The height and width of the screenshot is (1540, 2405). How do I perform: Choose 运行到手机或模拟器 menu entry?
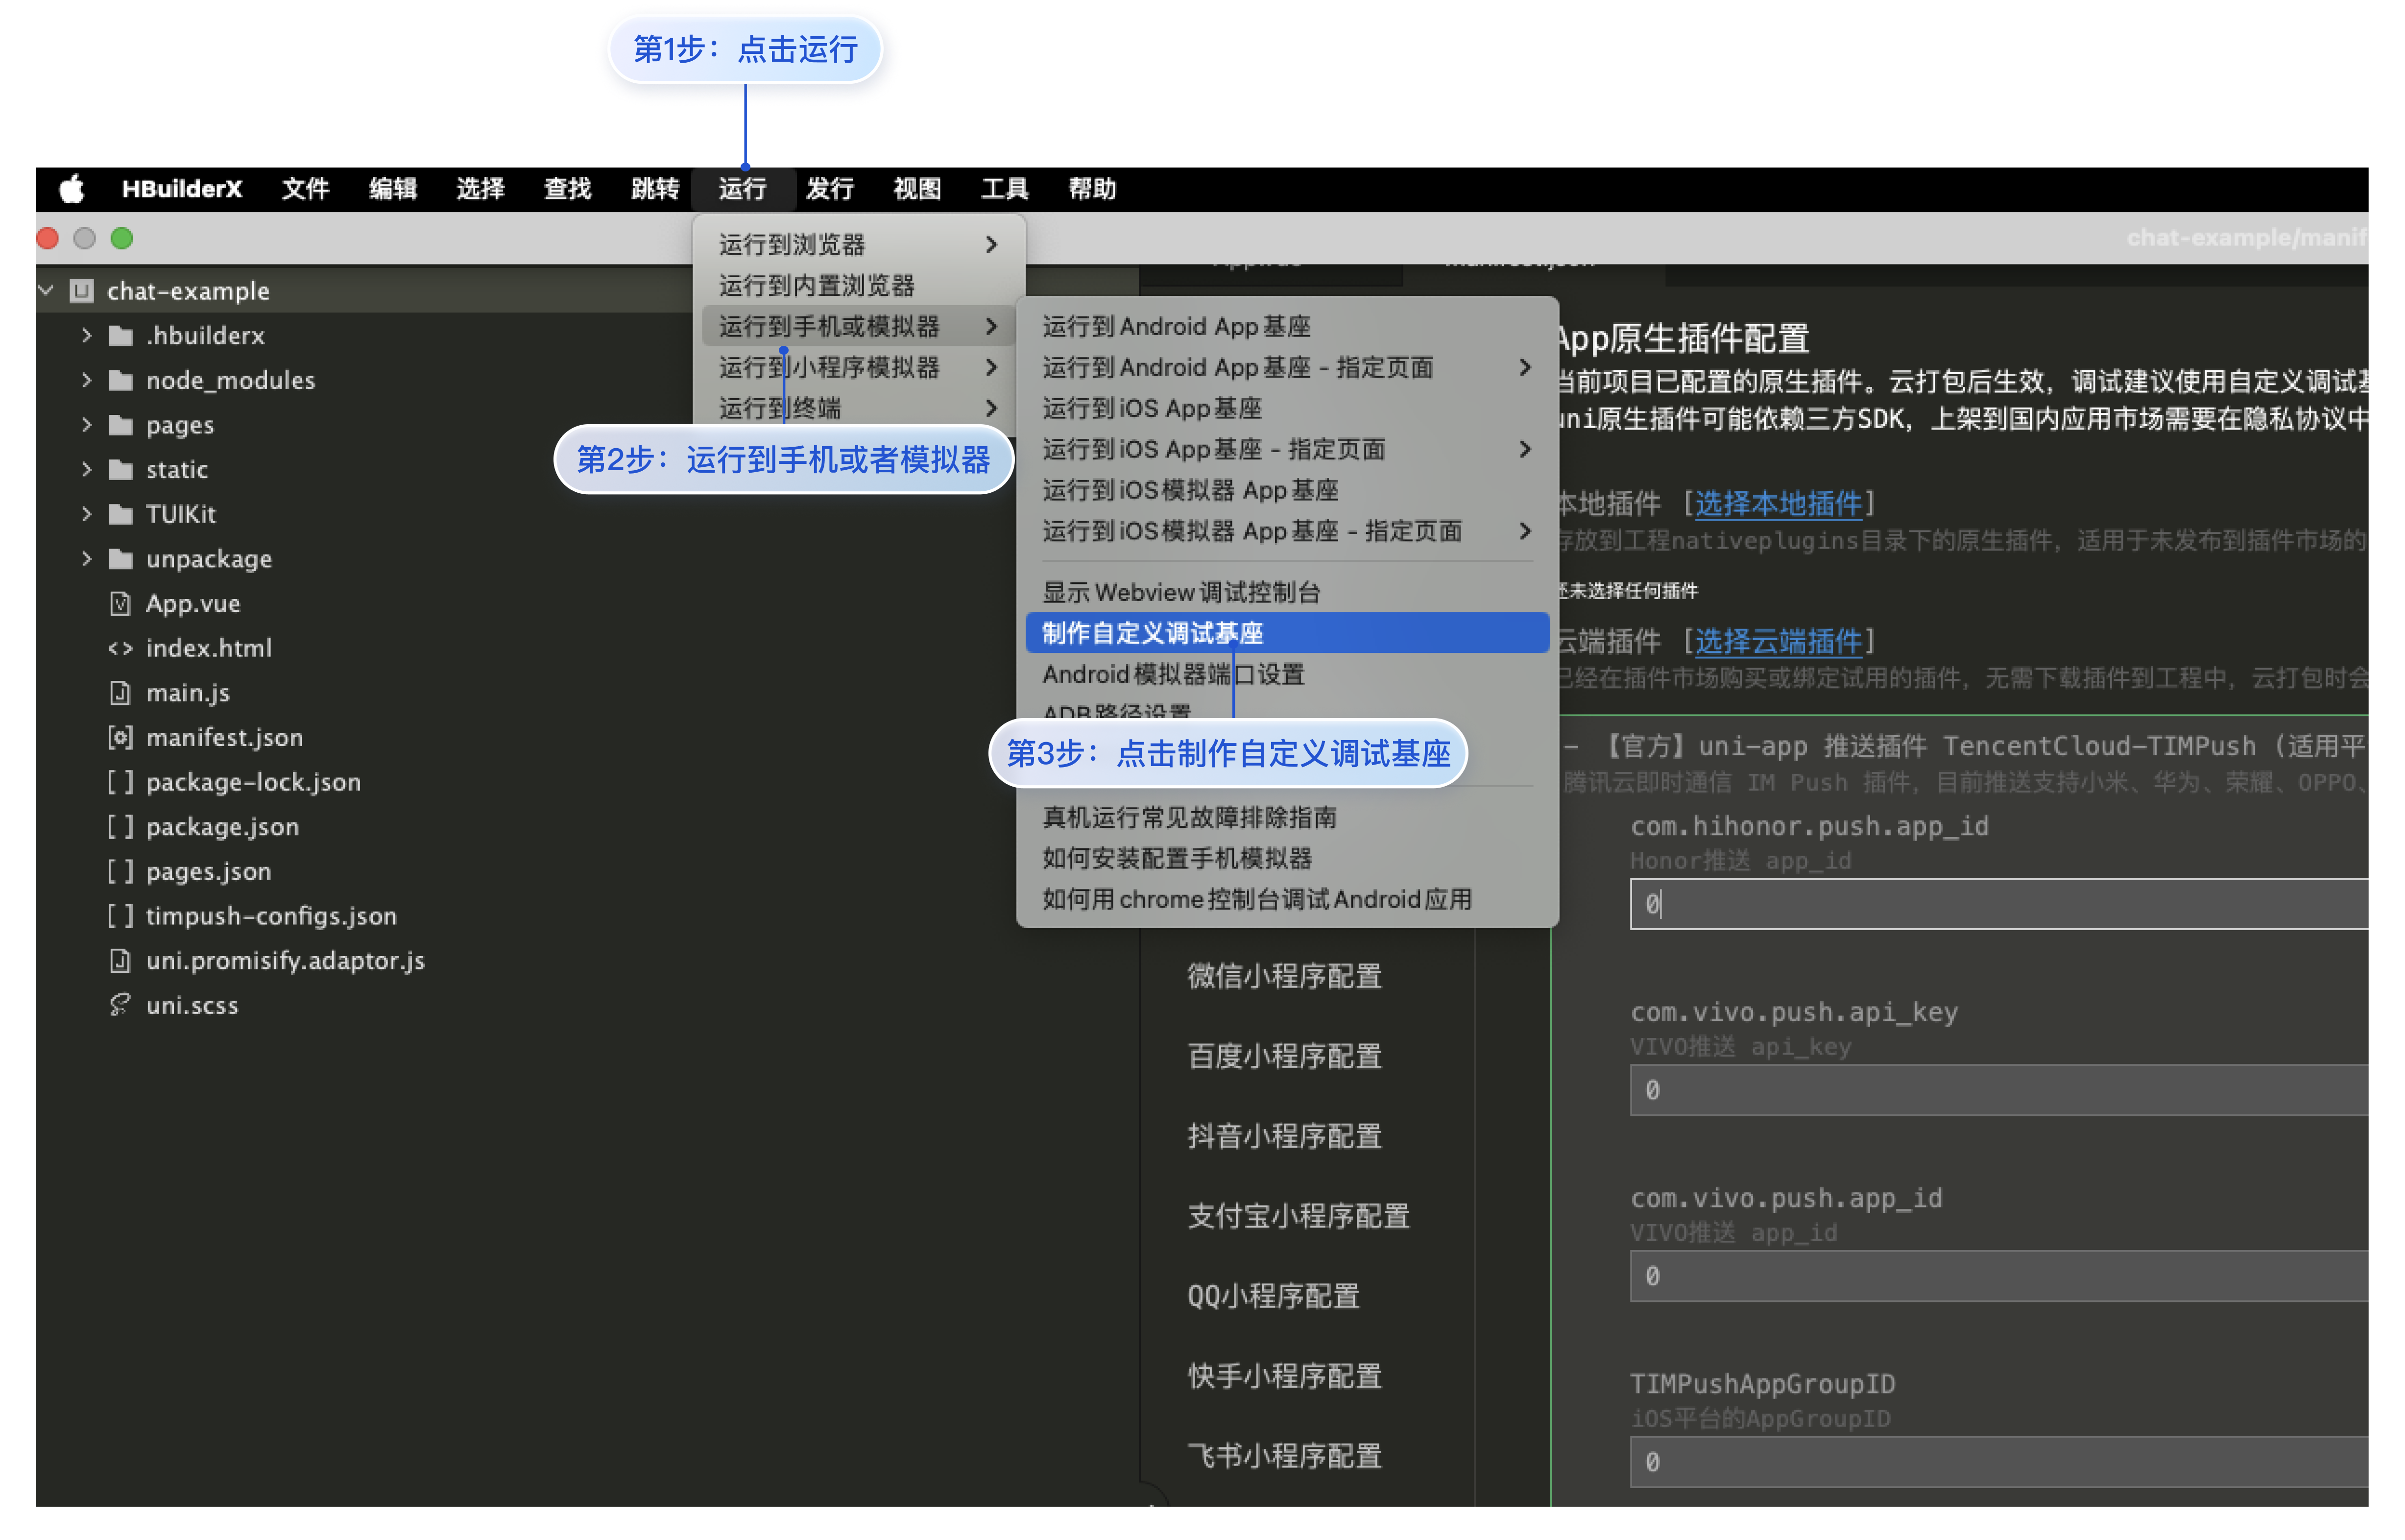coord(858,326)
